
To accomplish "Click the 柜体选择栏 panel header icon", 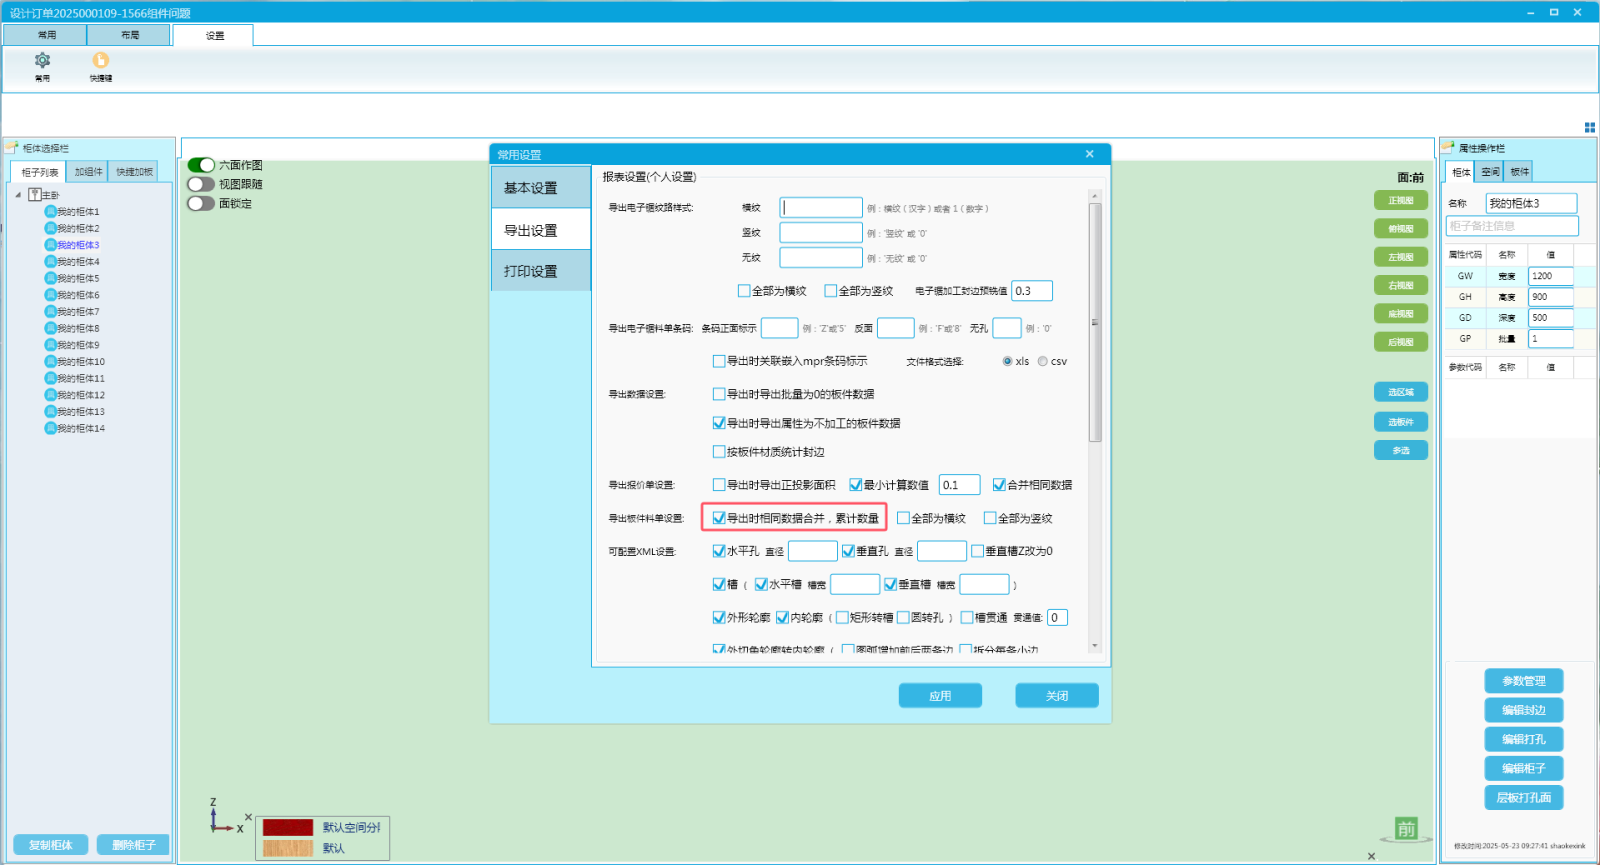I will 12,147.
